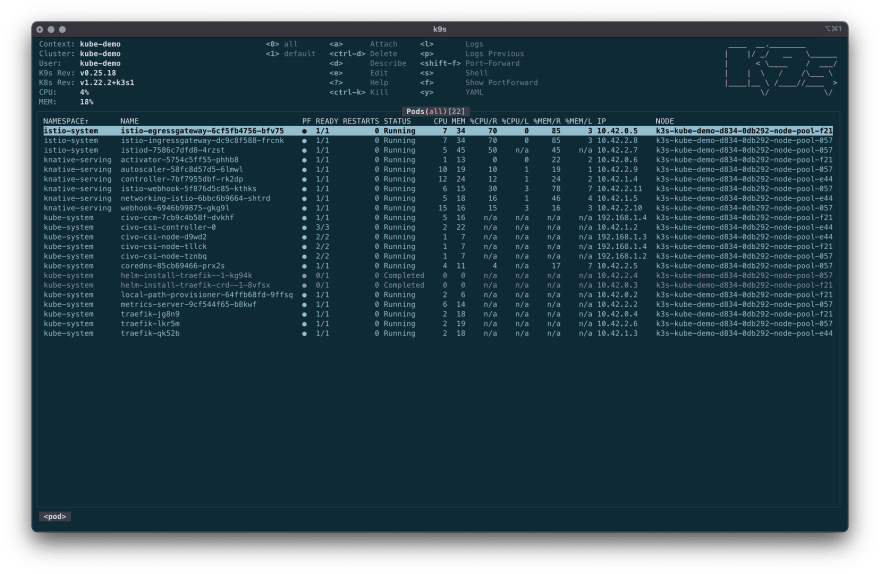Click the IP column header
880x574 pixels.
coord(602,121)
